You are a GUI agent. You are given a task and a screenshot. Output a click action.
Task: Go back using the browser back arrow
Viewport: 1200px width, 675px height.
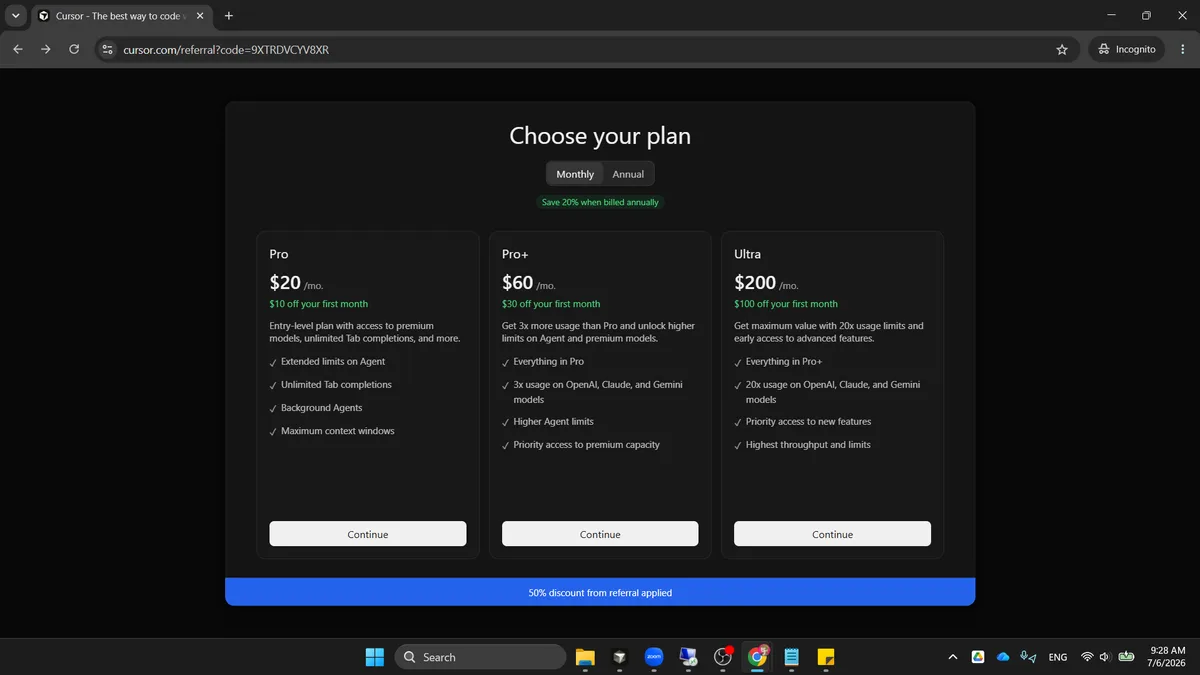pyautogui.click(x=17, y=49)
